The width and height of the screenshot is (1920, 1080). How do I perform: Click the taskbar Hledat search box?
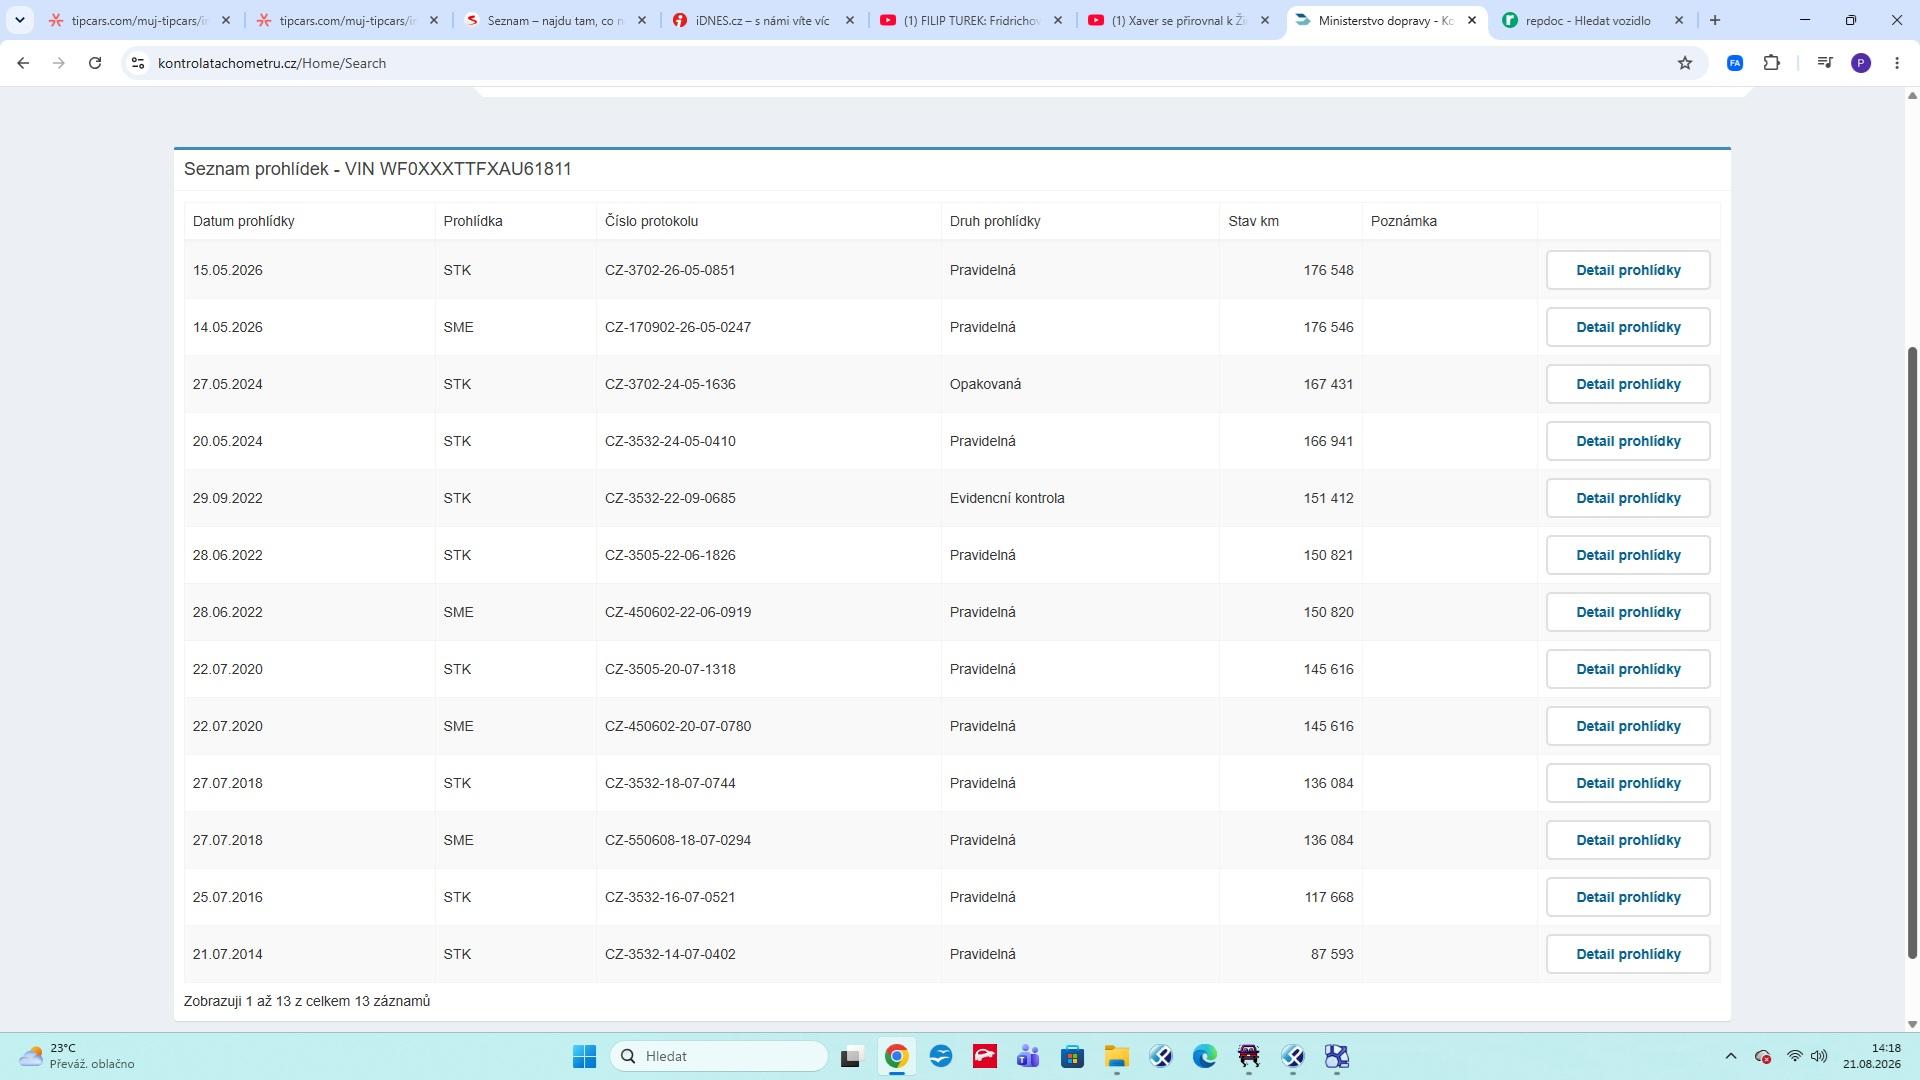719,1056
